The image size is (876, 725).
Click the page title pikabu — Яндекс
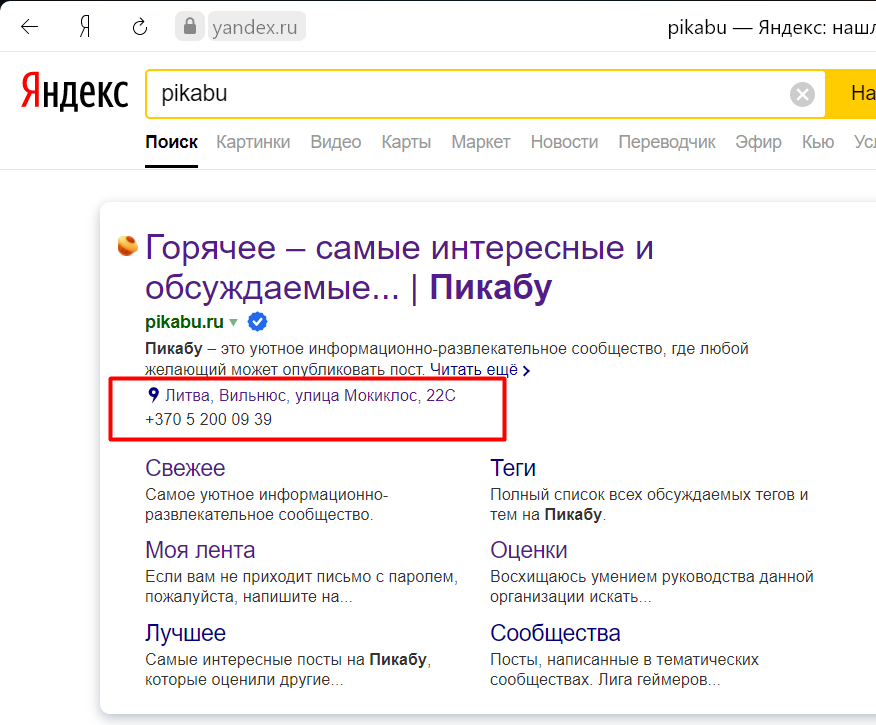[x=772, y=27]
